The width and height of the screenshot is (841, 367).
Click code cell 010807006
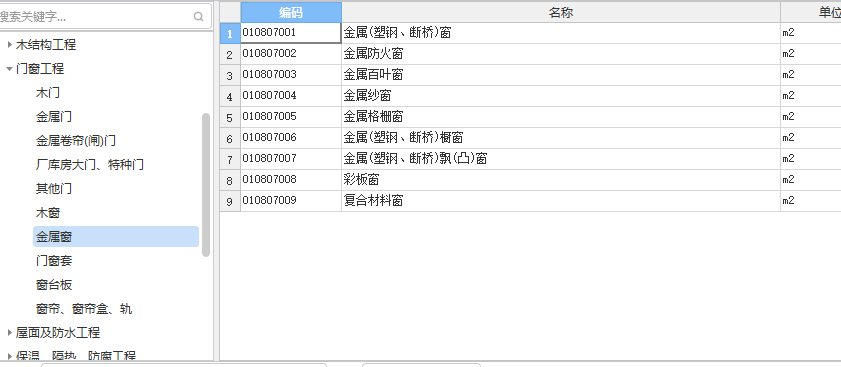291,138
